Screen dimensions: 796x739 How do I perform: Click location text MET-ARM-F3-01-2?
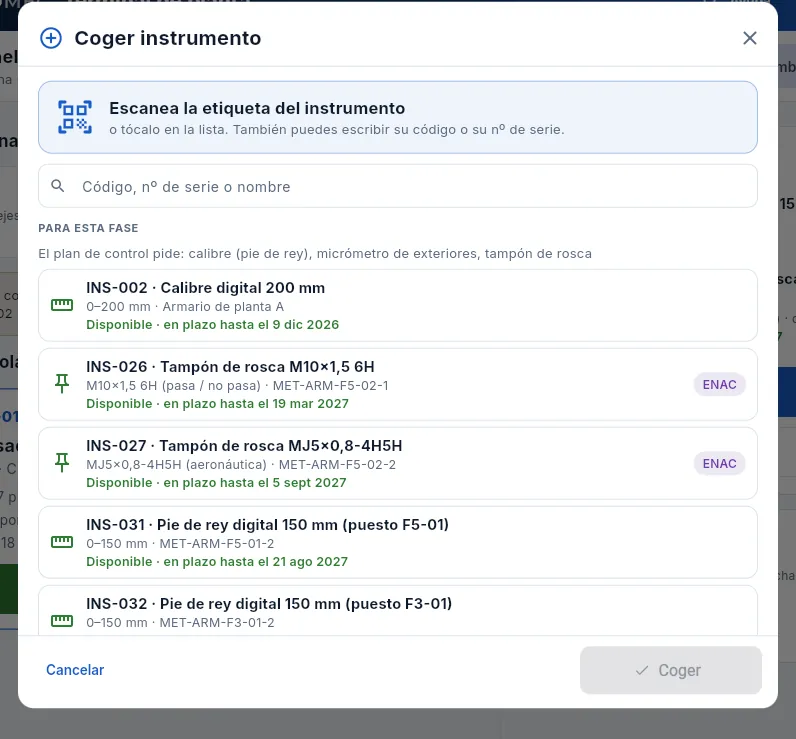217,623
